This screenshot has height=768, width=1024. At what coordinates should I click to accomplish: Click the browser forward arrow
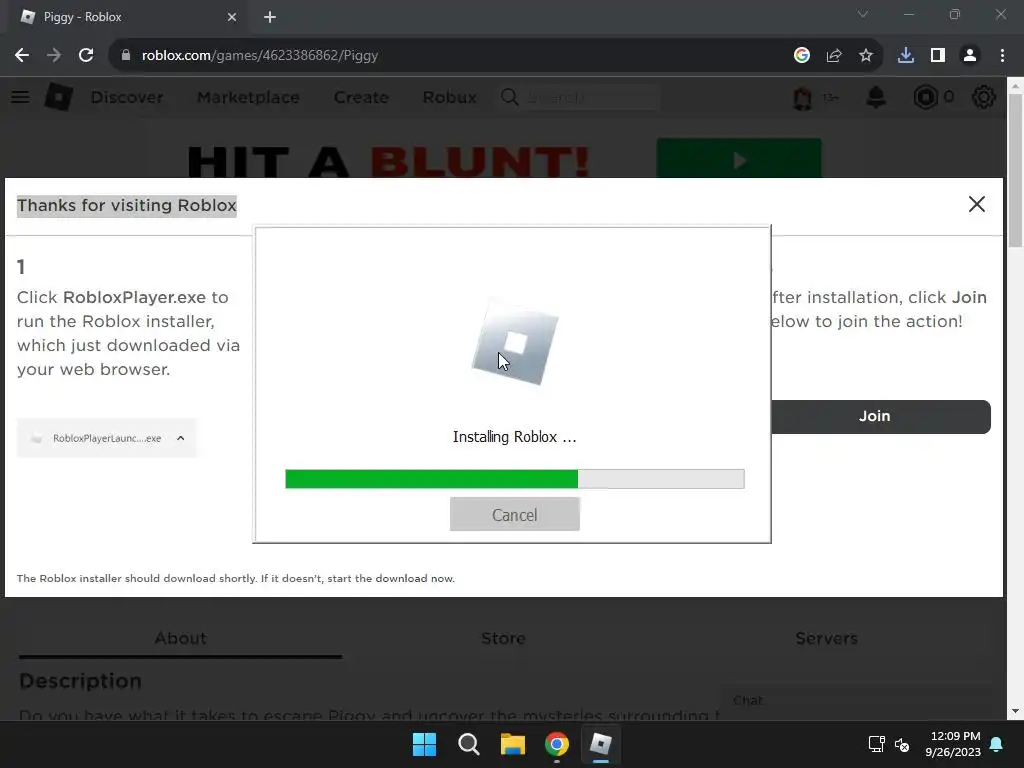pyautogui.click(x=54, y=56)
